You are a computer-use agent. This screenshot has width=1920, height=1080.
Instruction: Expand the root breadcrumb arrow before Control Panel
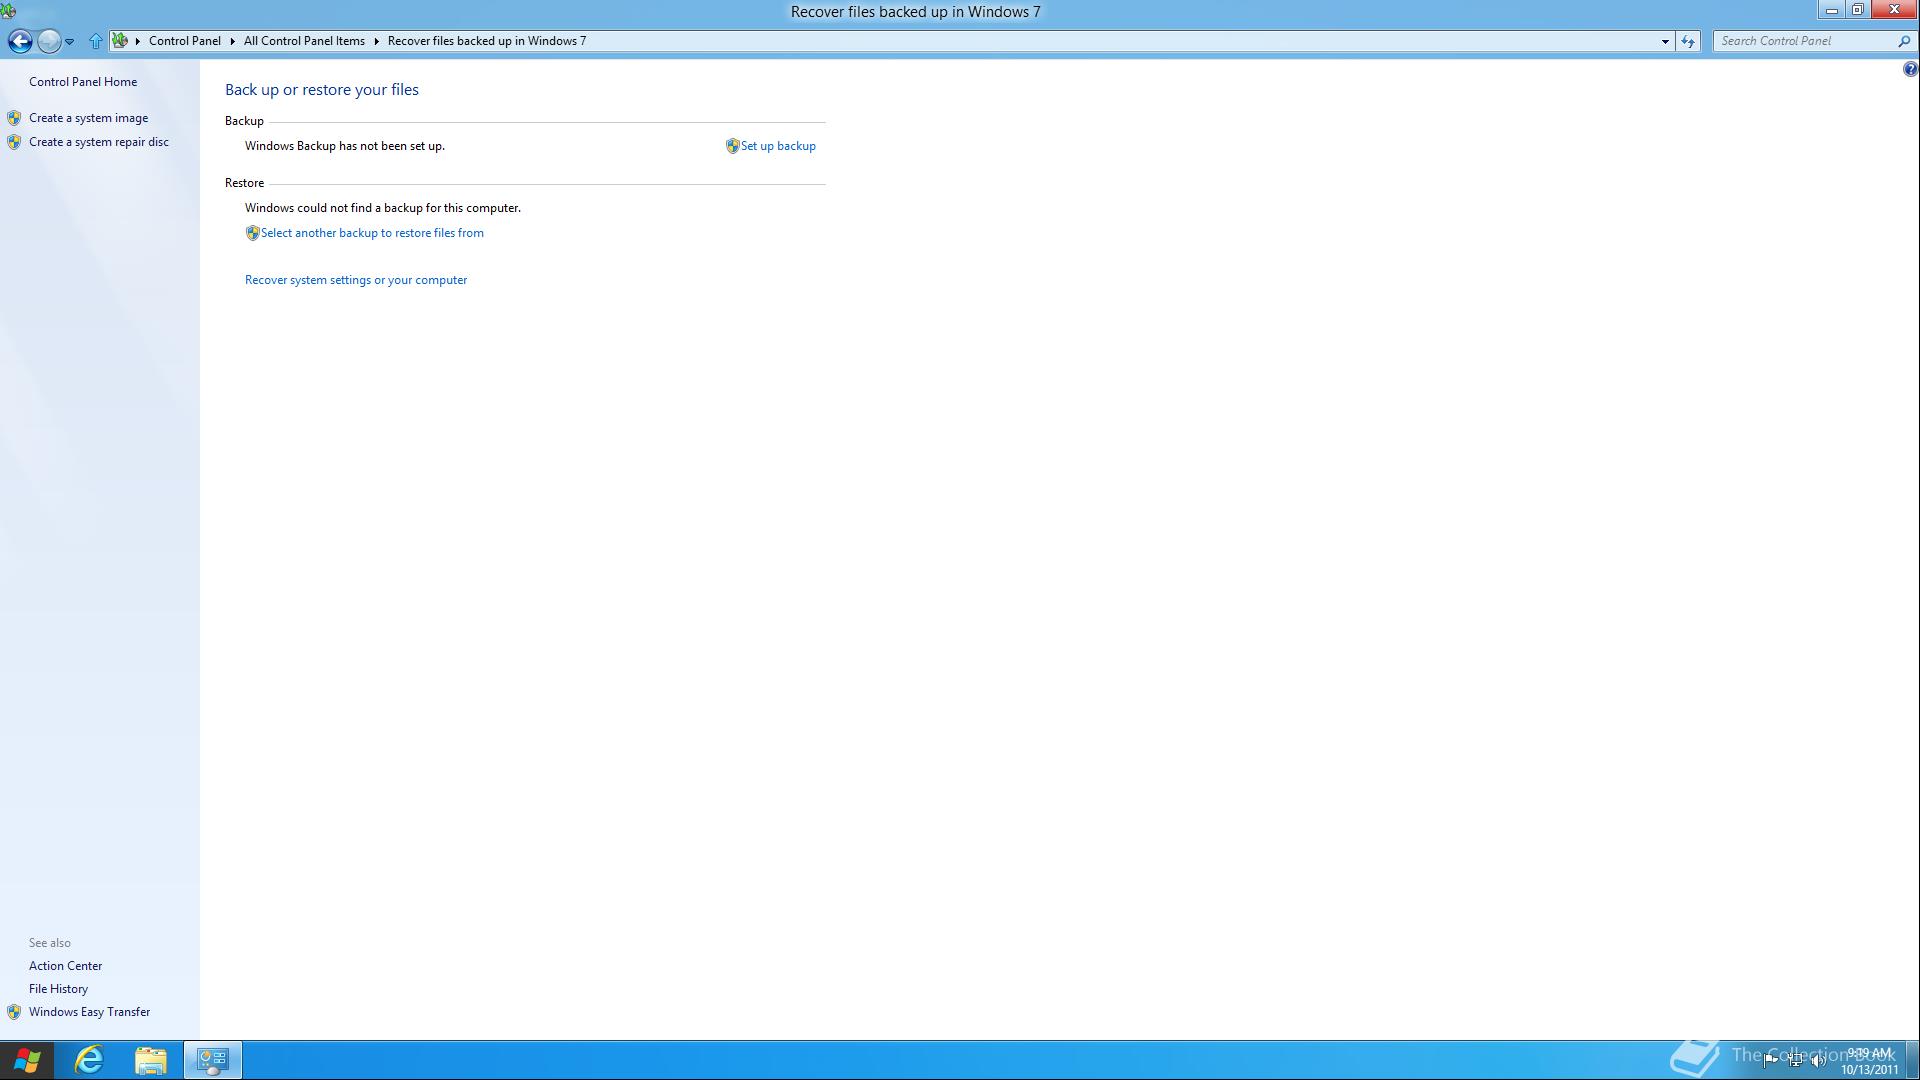tap(138, 41)
